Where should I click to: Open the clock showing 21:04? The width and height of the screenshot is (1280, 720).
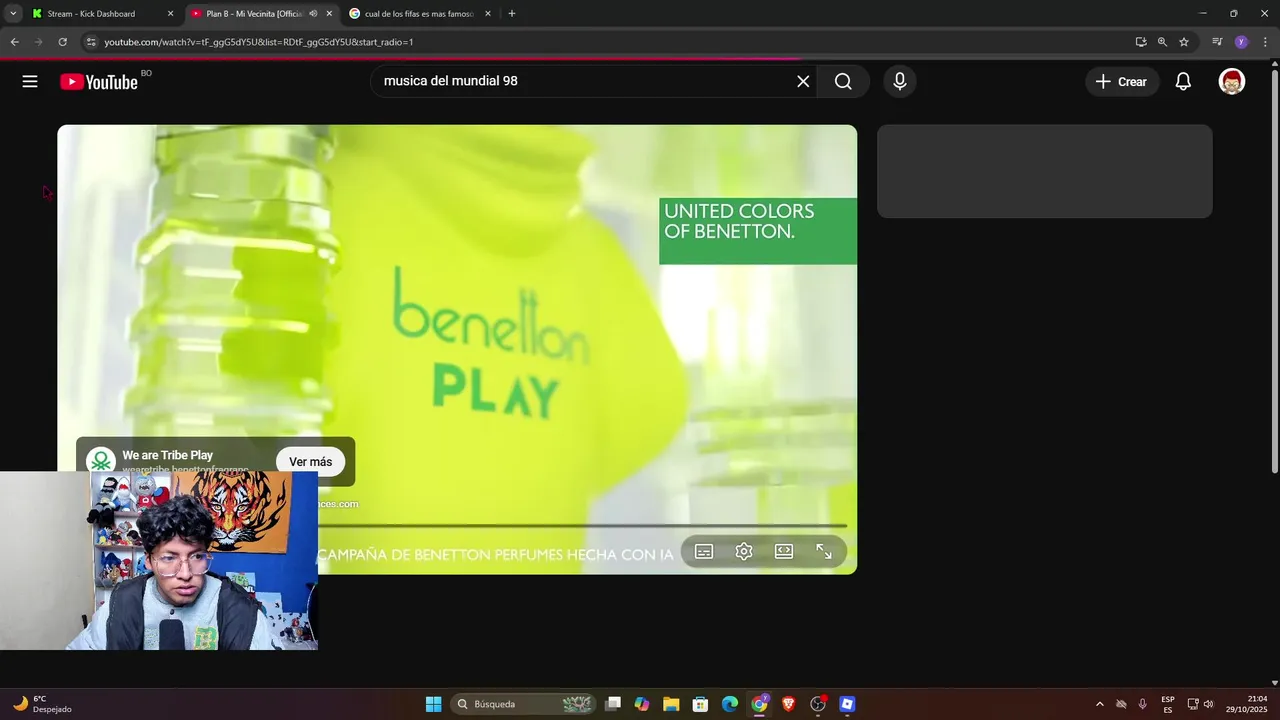pos(1247,704)
